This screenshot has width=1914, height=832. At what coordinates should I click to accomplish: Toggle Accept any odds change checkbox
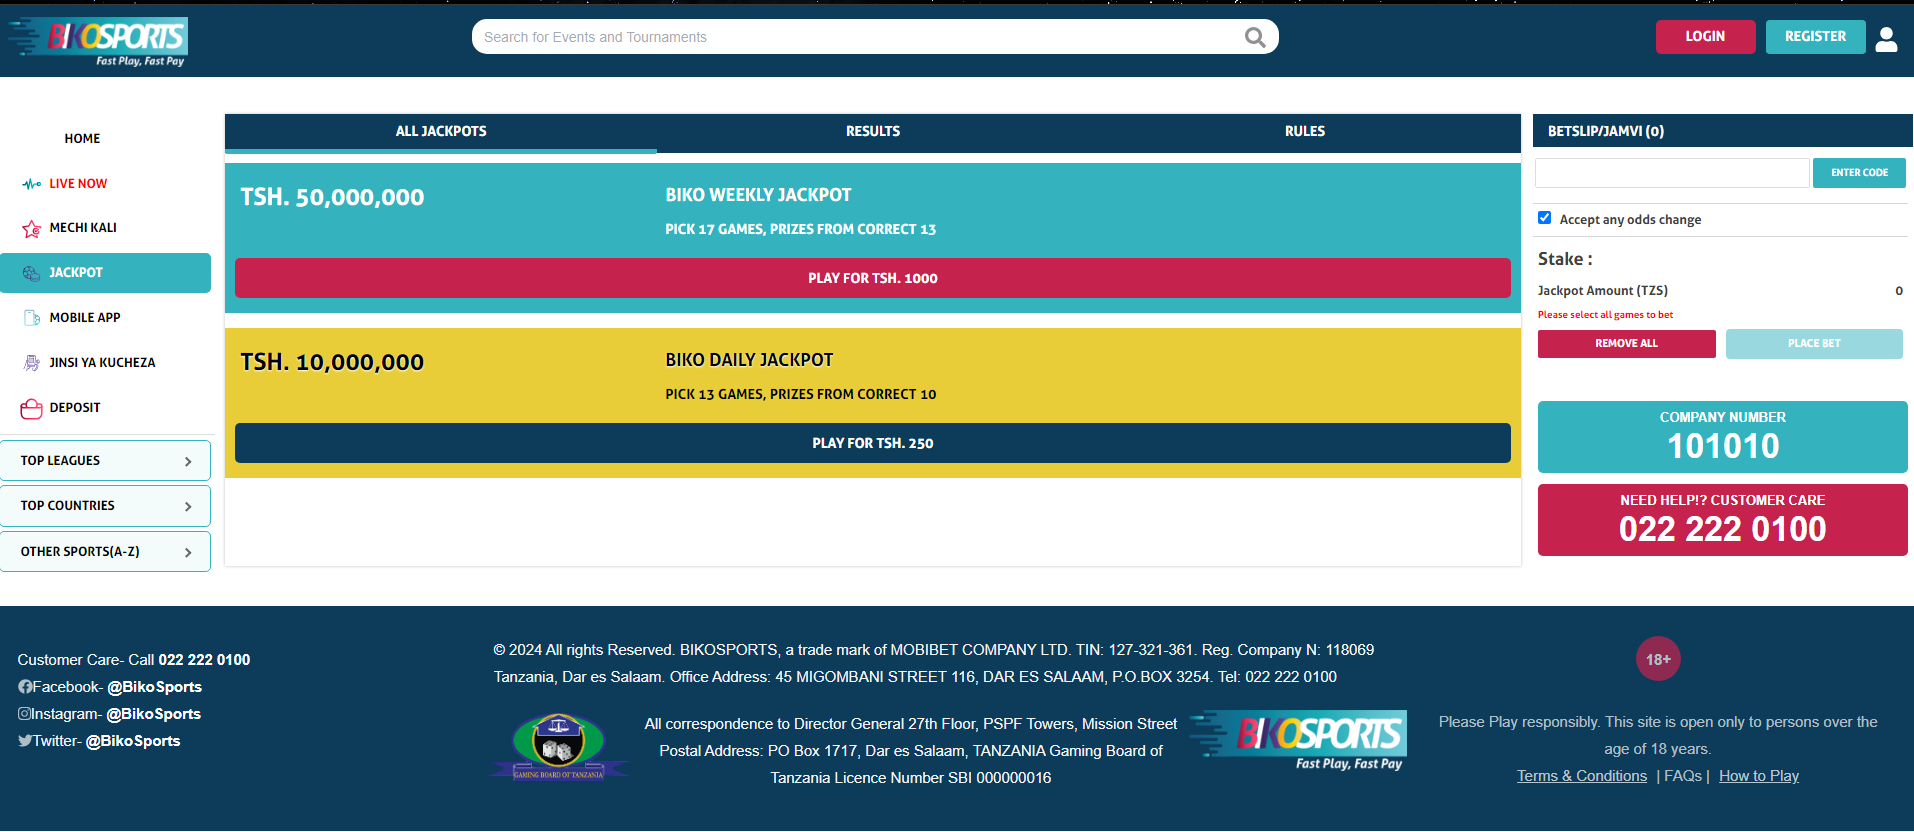coord(1545,218)
